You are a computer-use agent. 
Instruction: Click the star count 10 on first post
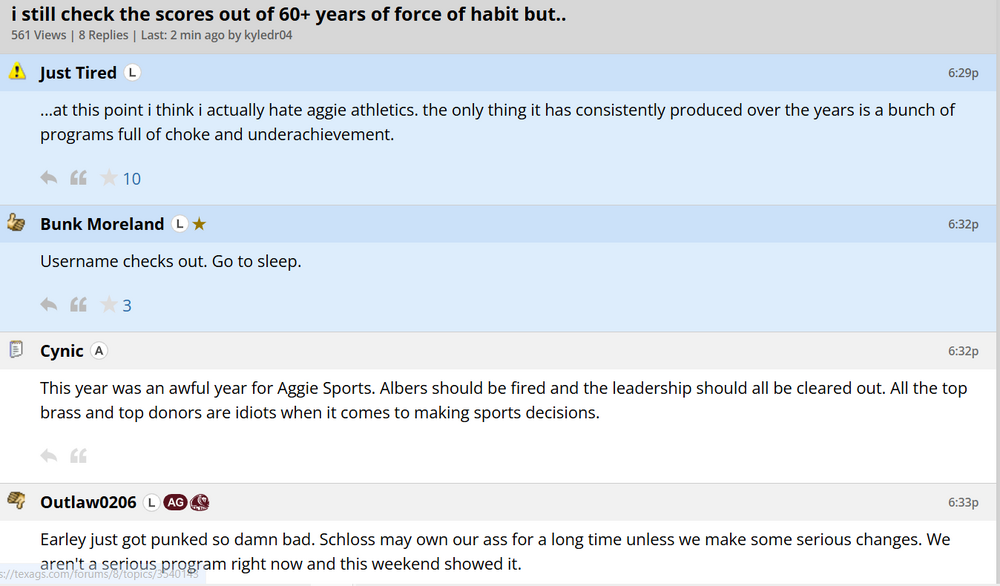coord(131,179)
